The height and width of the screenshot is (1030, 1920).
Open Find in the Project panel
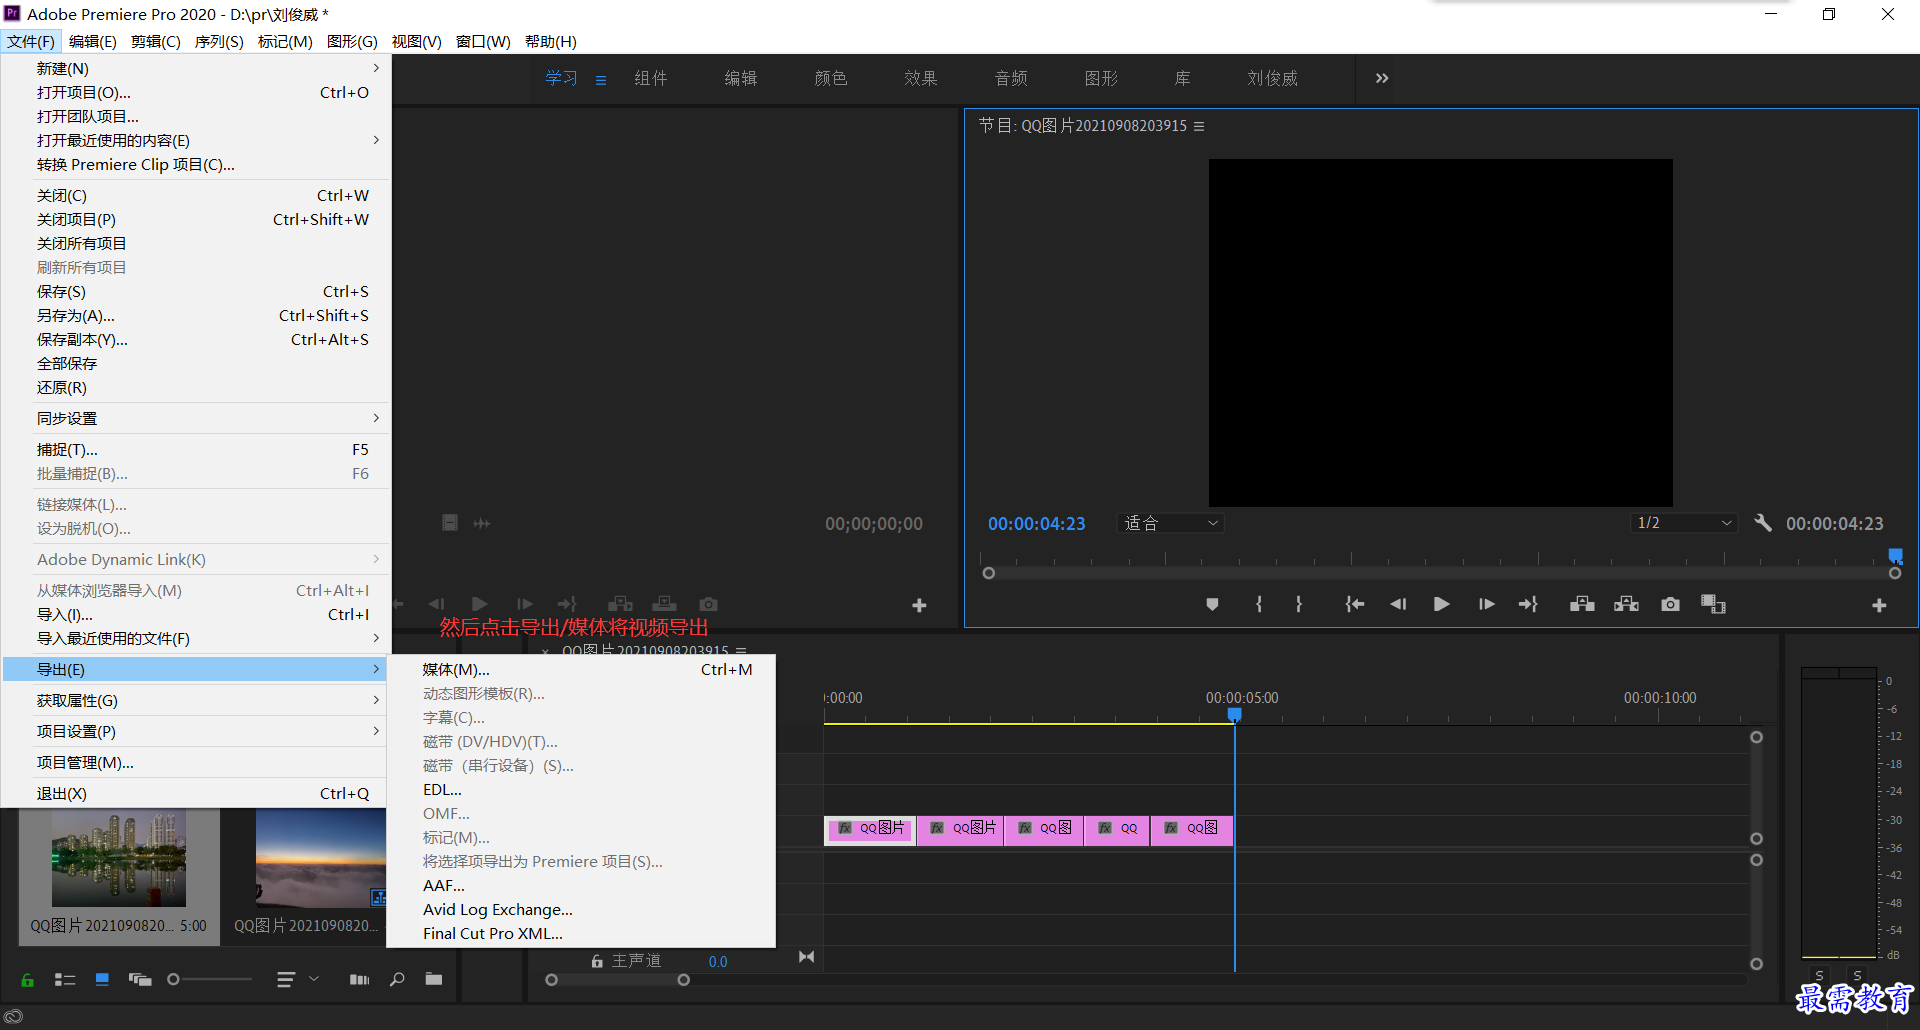coord(397,980)
